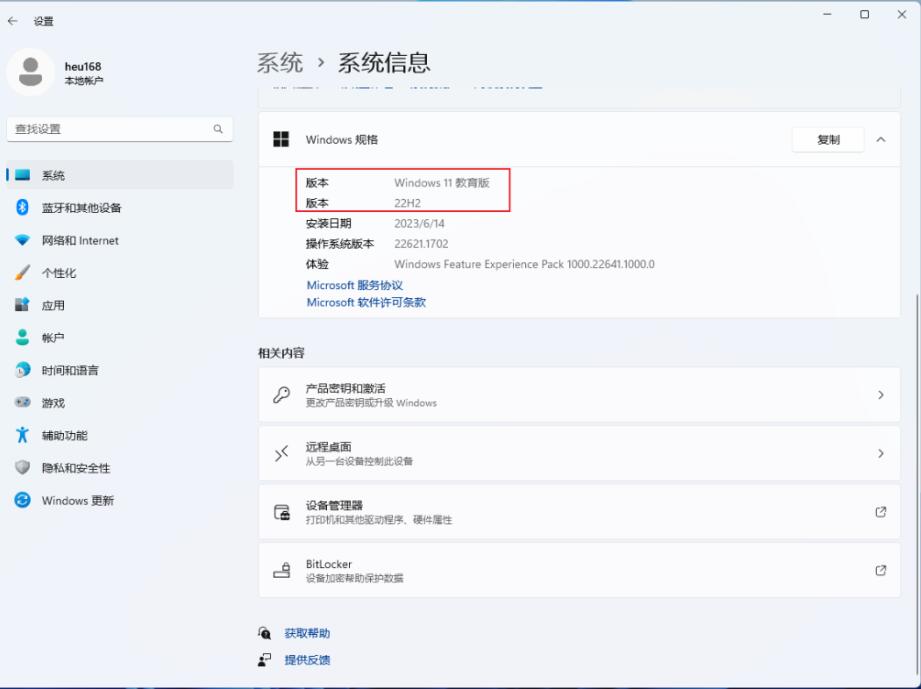Click the Windows Feature Experience Pack text
This screenshot has width=921, height=689.
point(524,264)
